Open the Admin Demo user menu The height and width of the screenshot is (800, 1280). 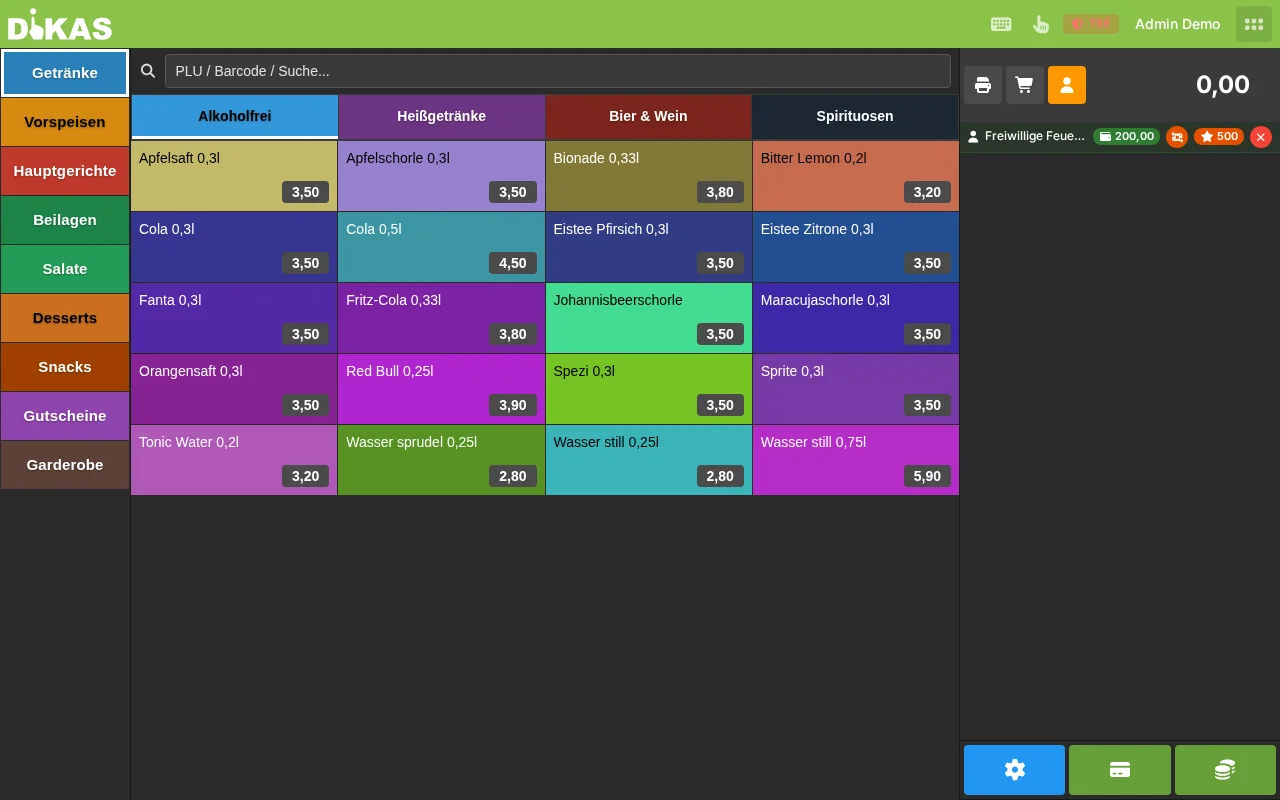coord(1178,24)
